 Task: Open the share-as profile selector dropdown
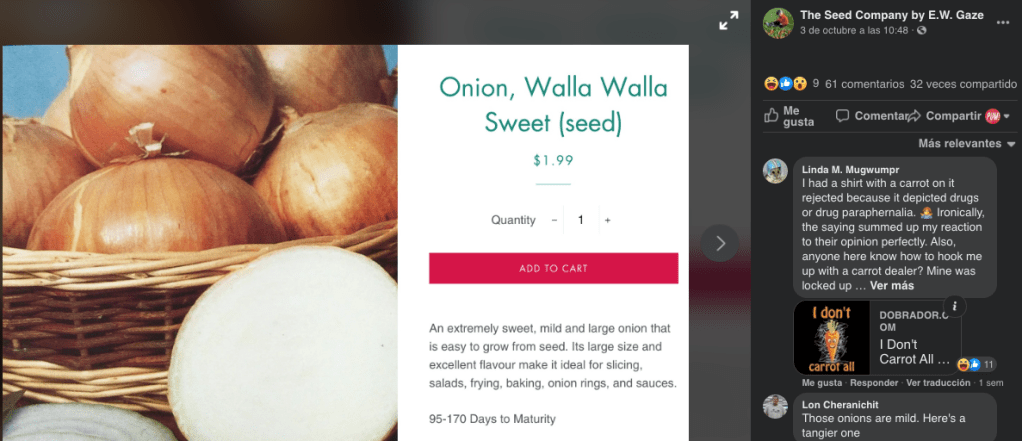[x=997, y=116]
